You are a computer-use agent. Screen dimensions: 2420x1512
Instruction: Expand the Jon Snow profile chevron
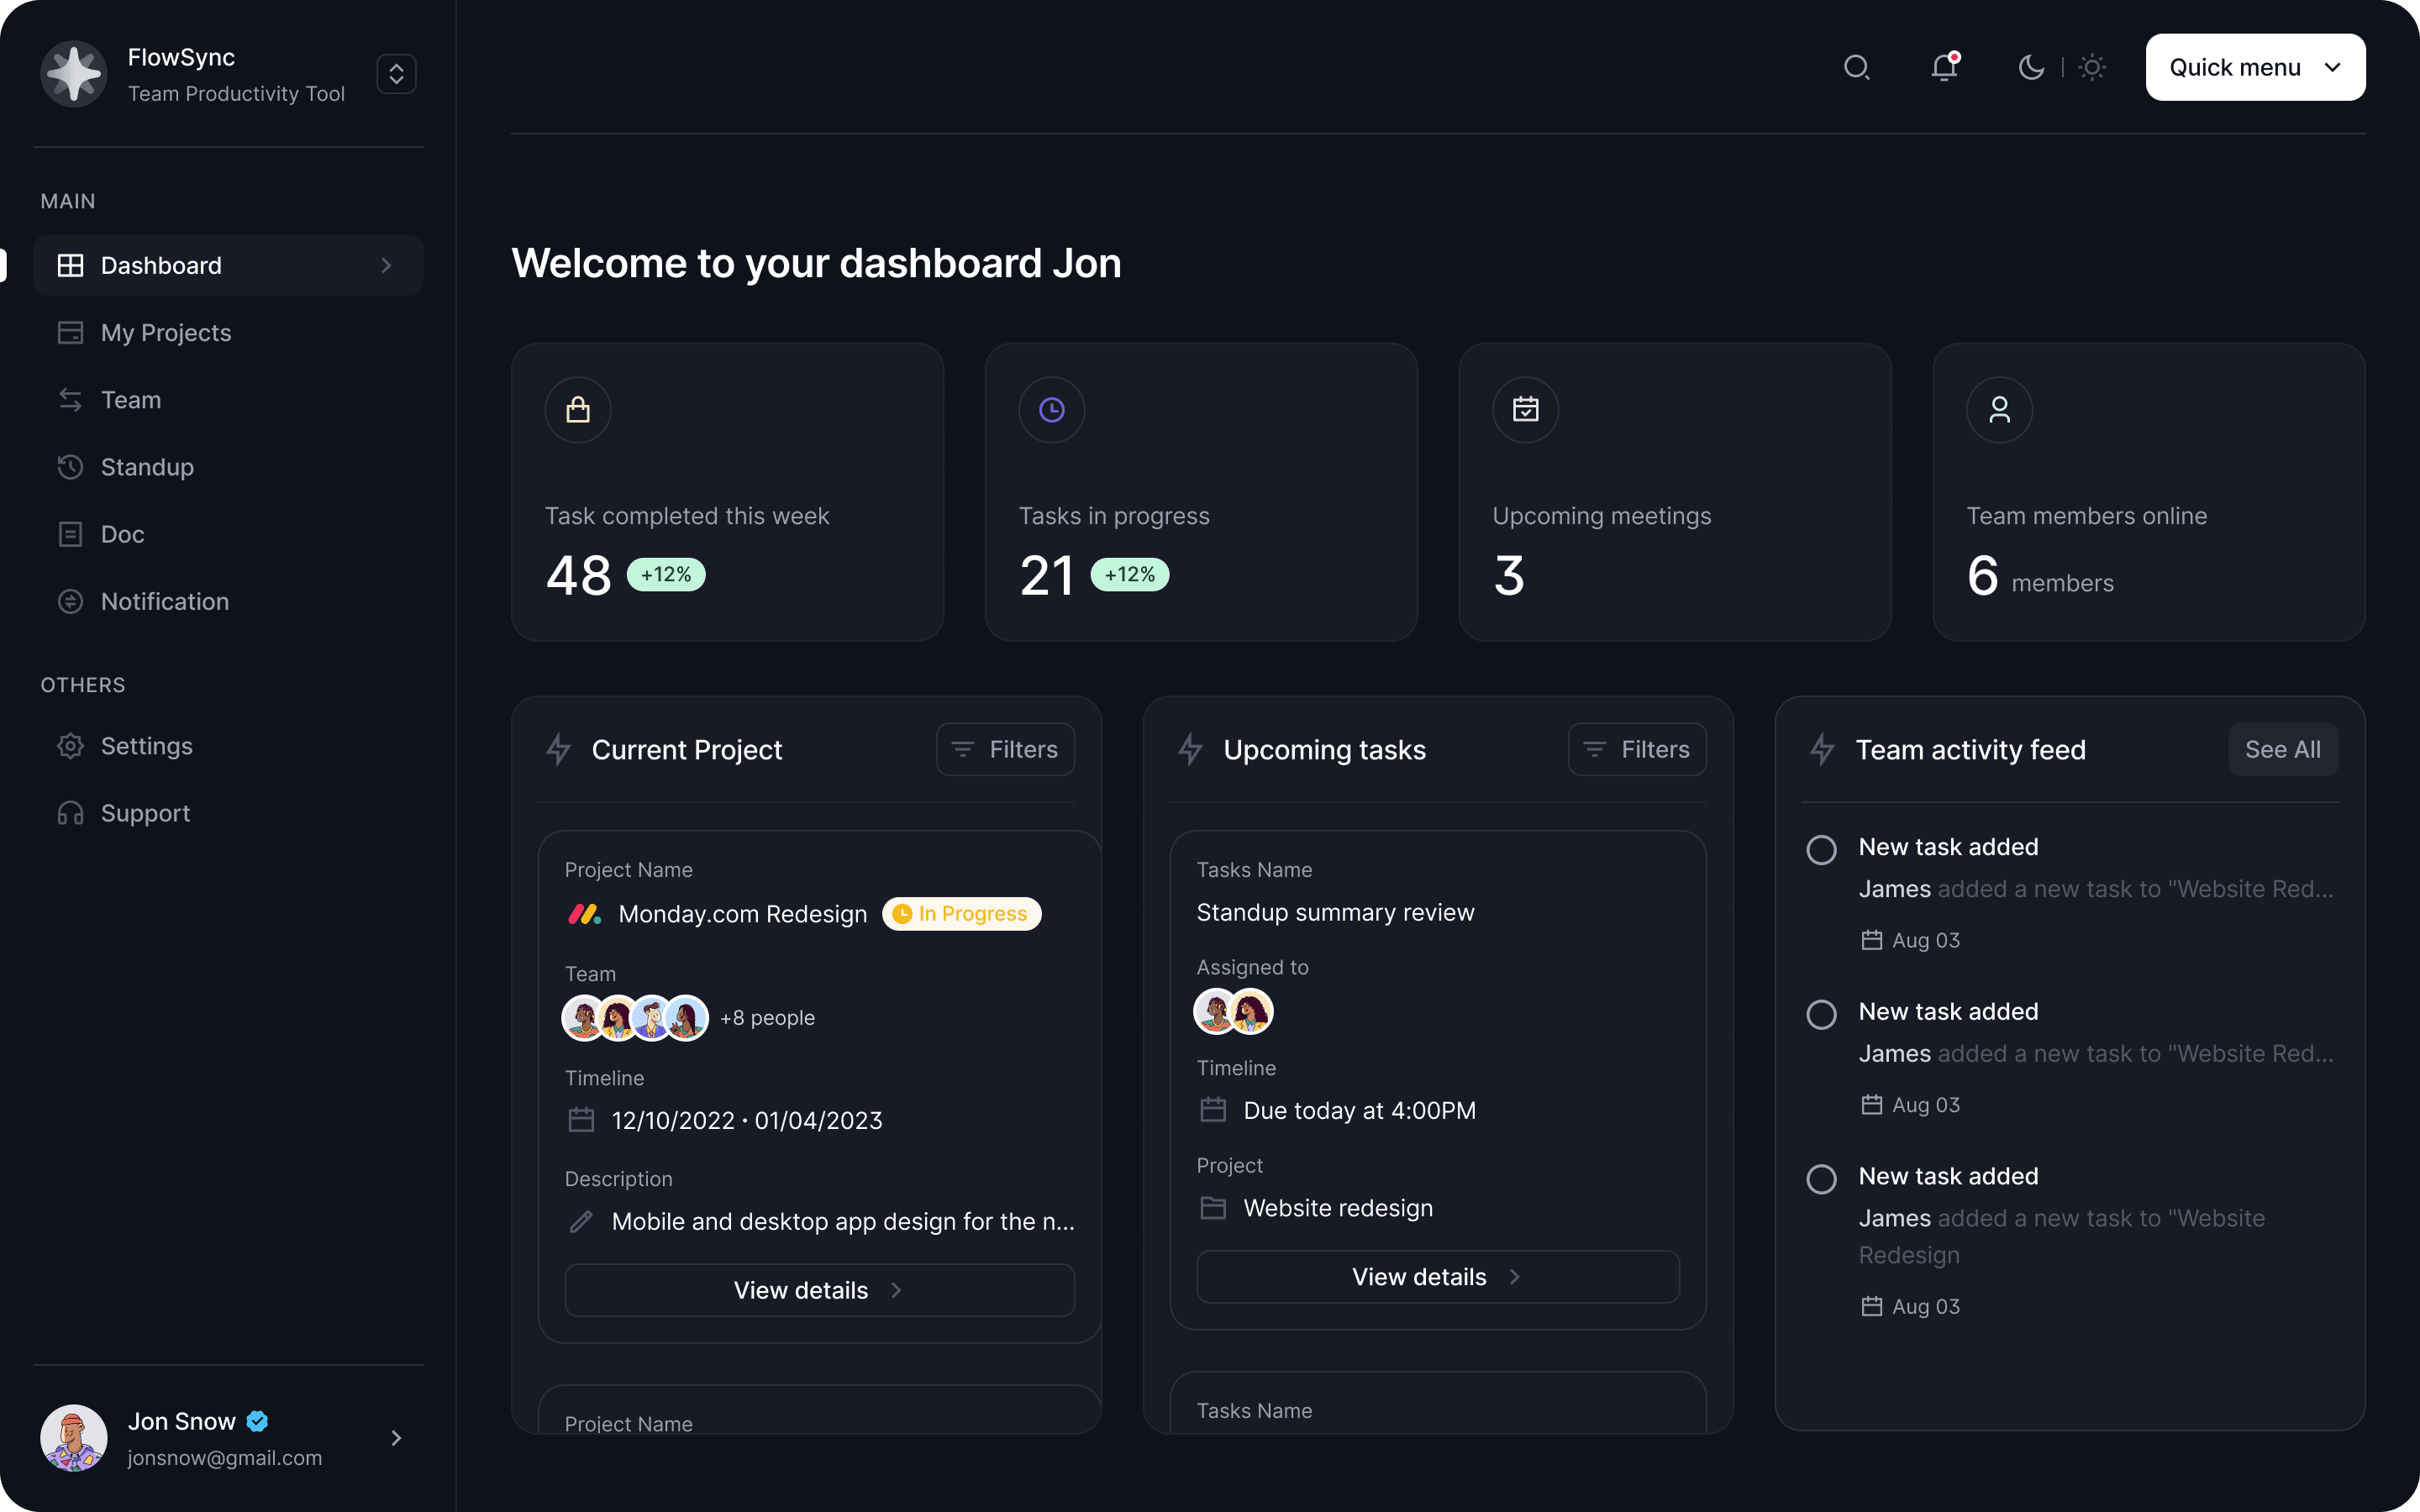[x=396, y=1438]
